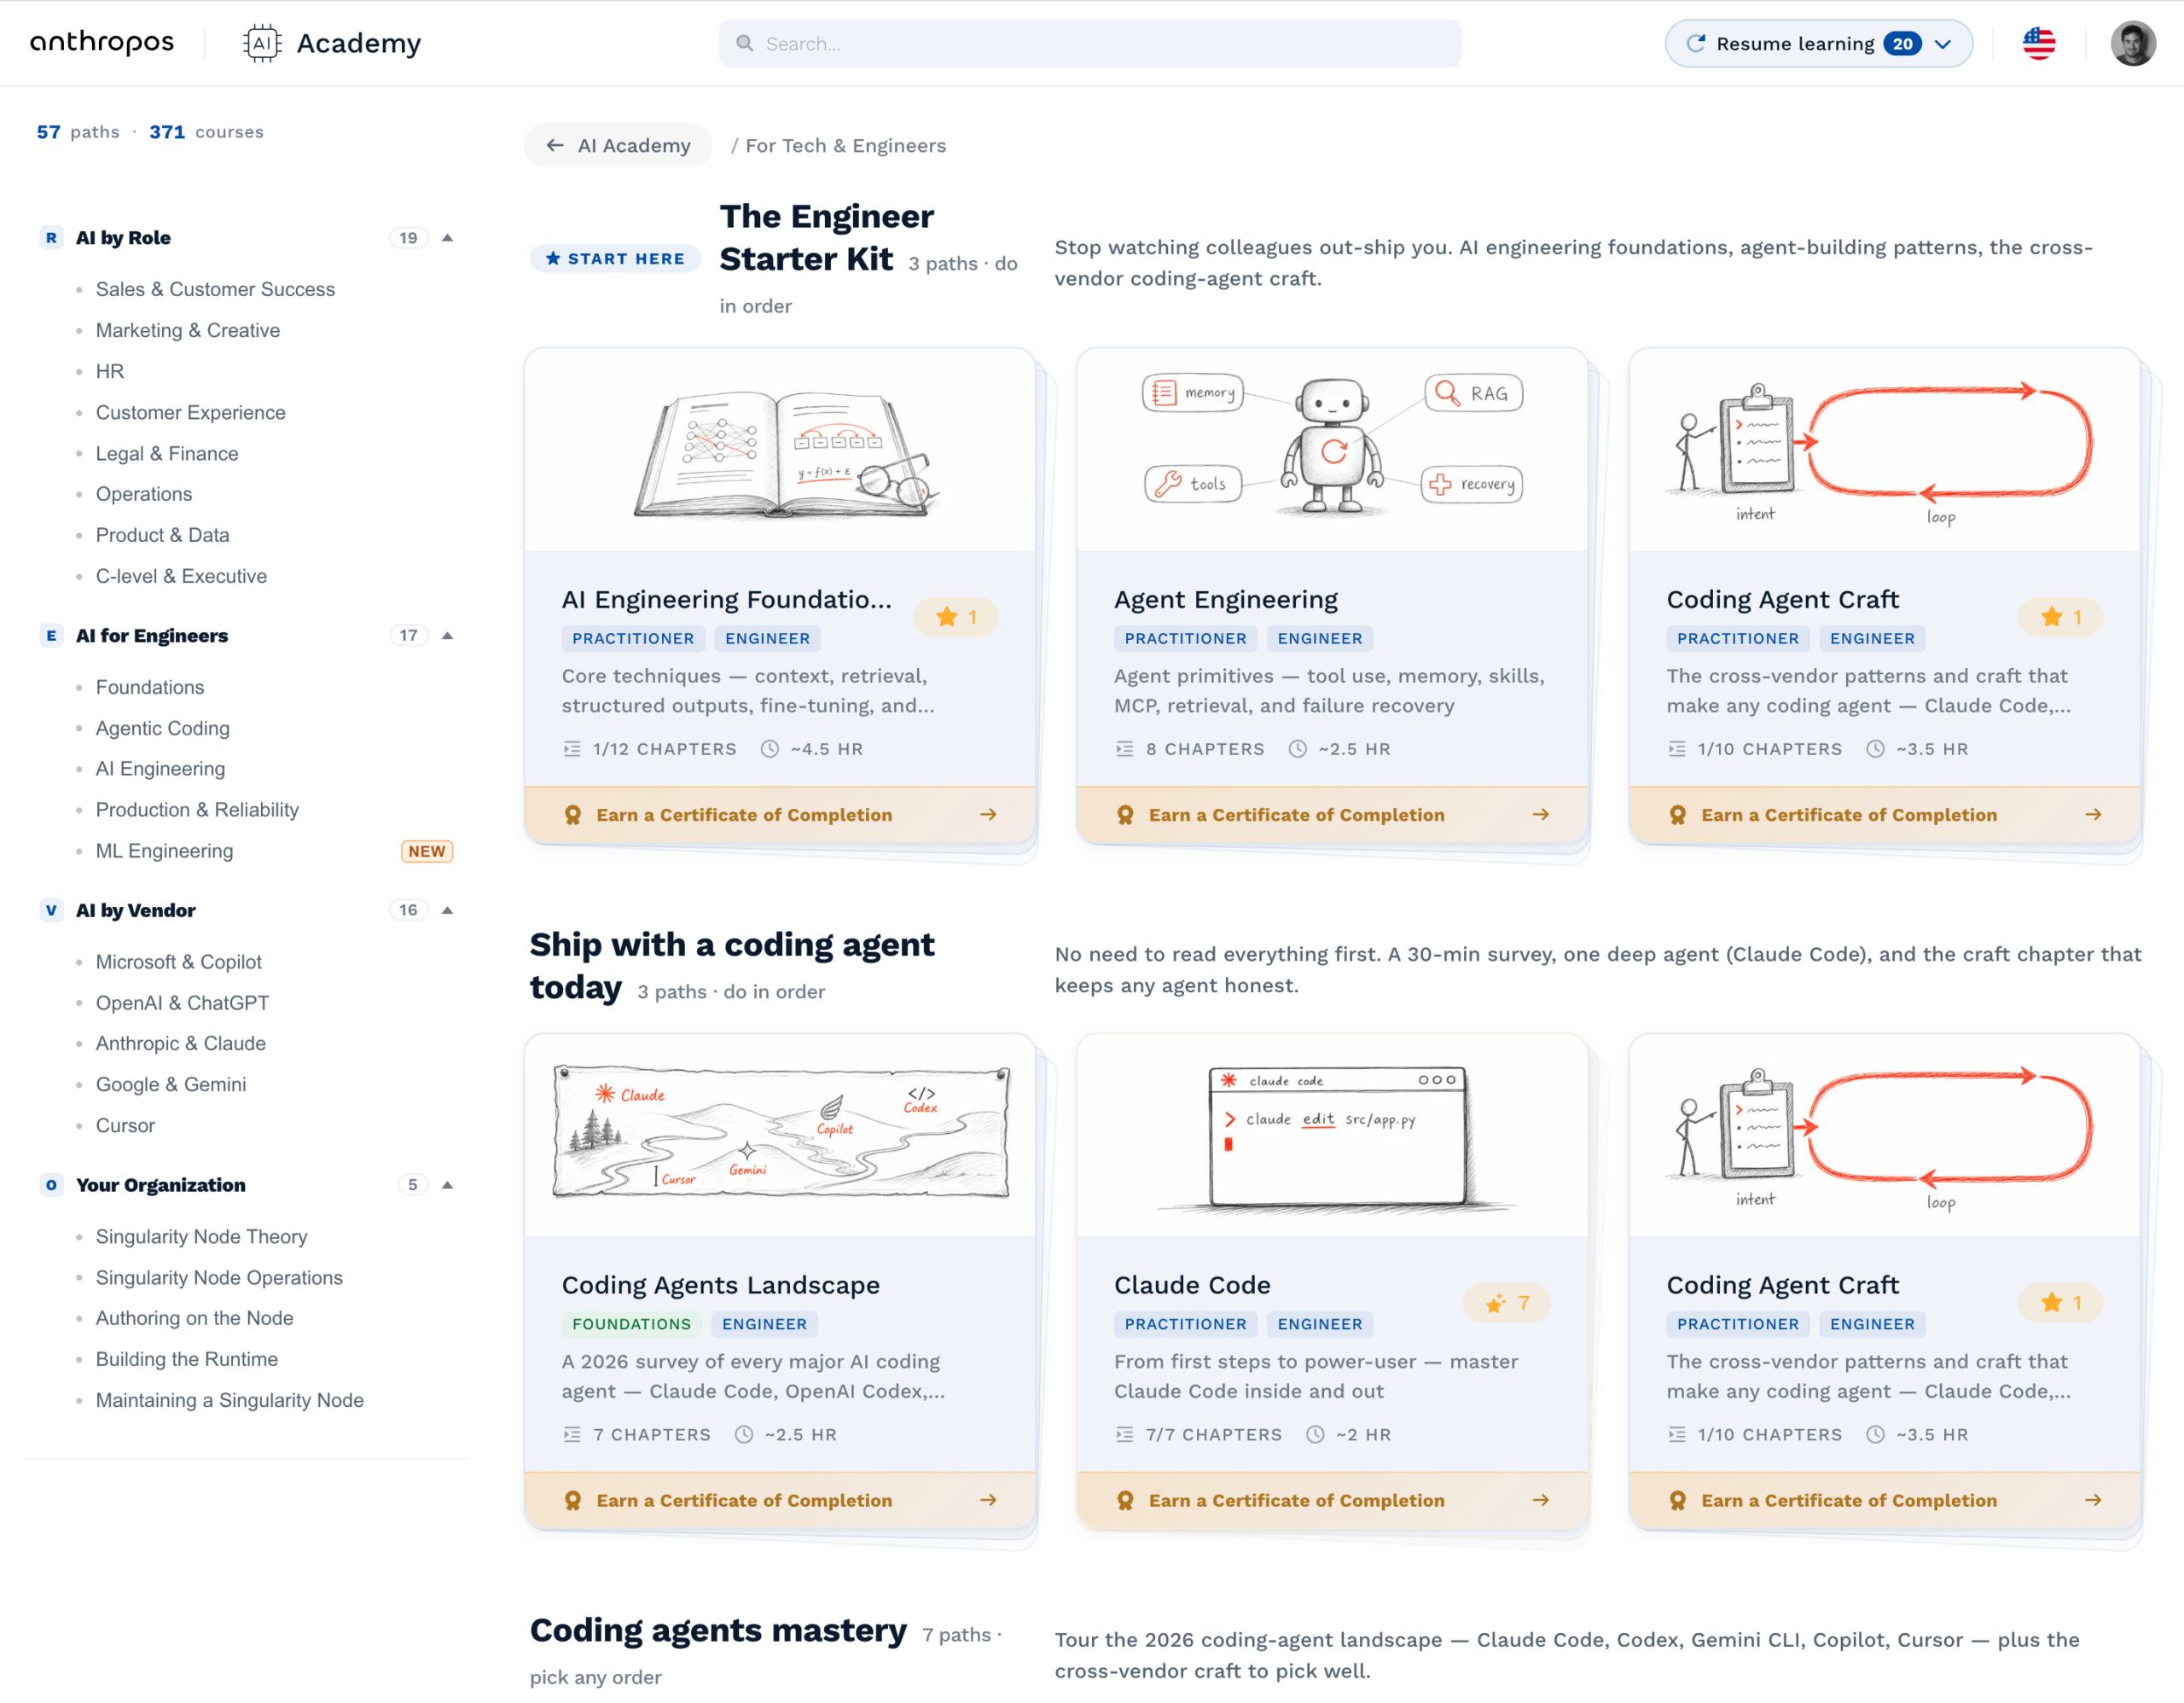Open Sales & Customer Success in sidebar
The height and width of the screenshot is (1703, 2184).
[x=215, y=289]
